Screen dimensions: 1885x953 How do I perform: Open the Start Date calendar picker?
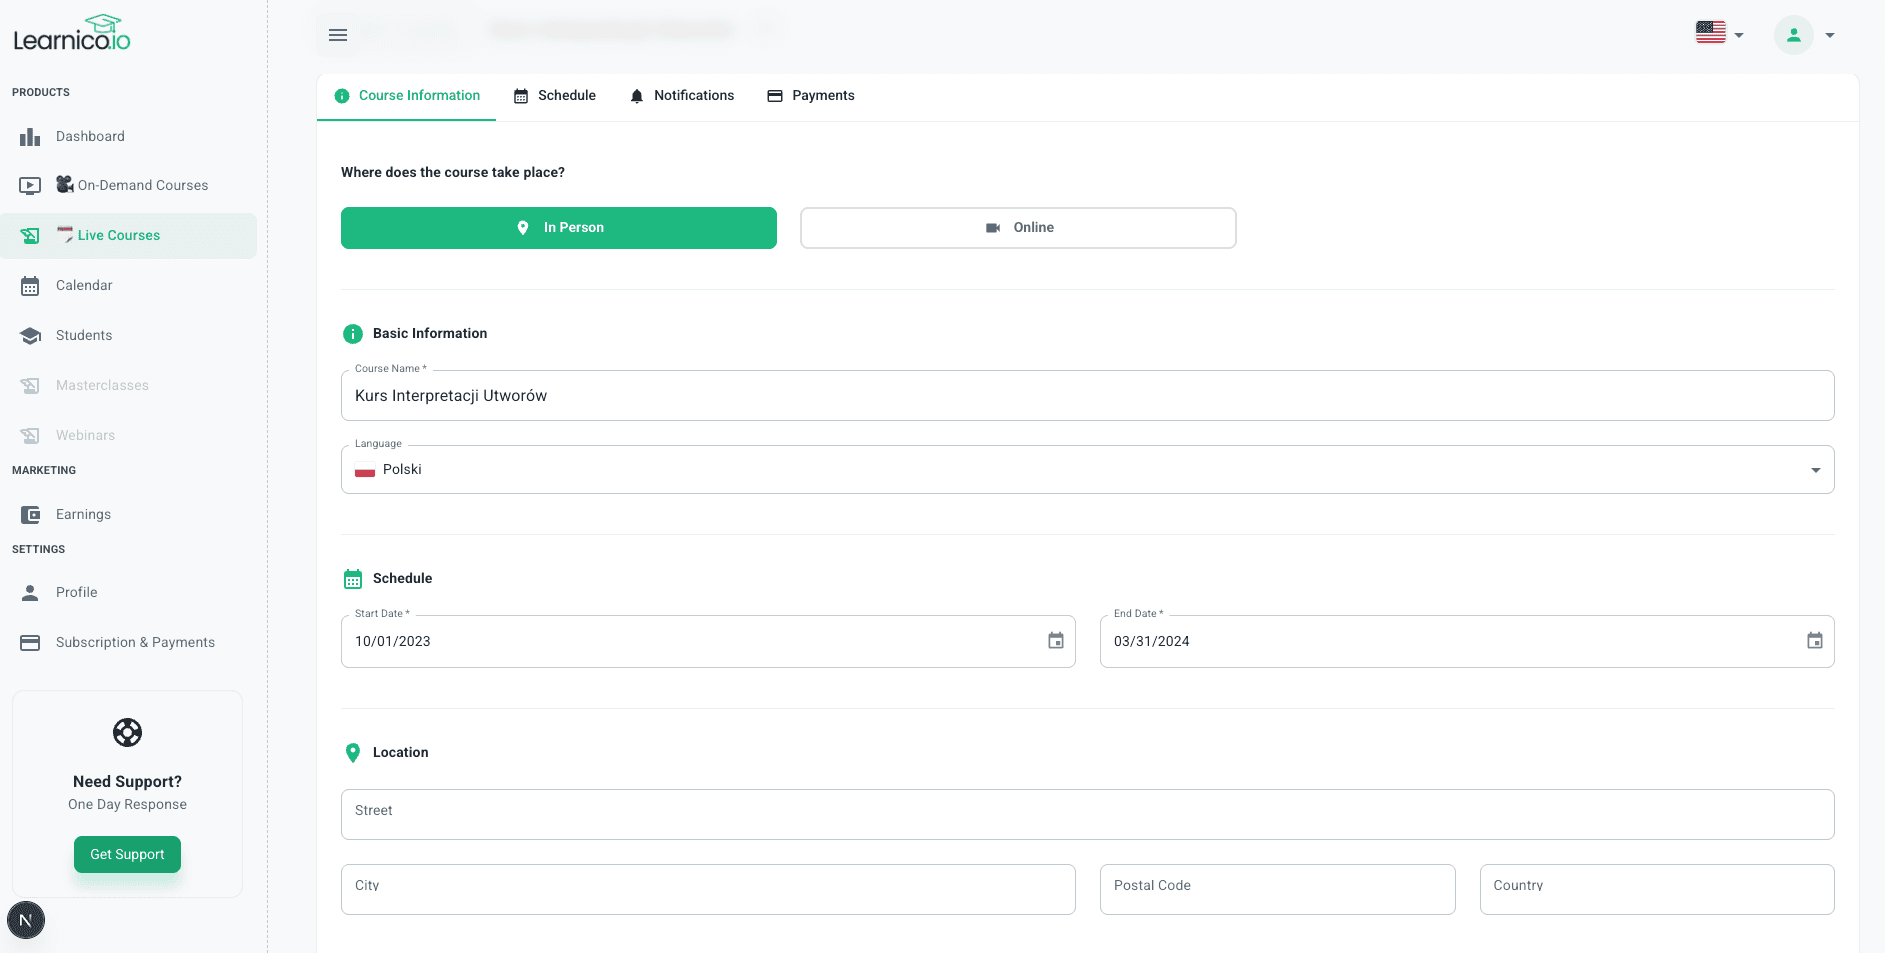(x=1055, y=641)
